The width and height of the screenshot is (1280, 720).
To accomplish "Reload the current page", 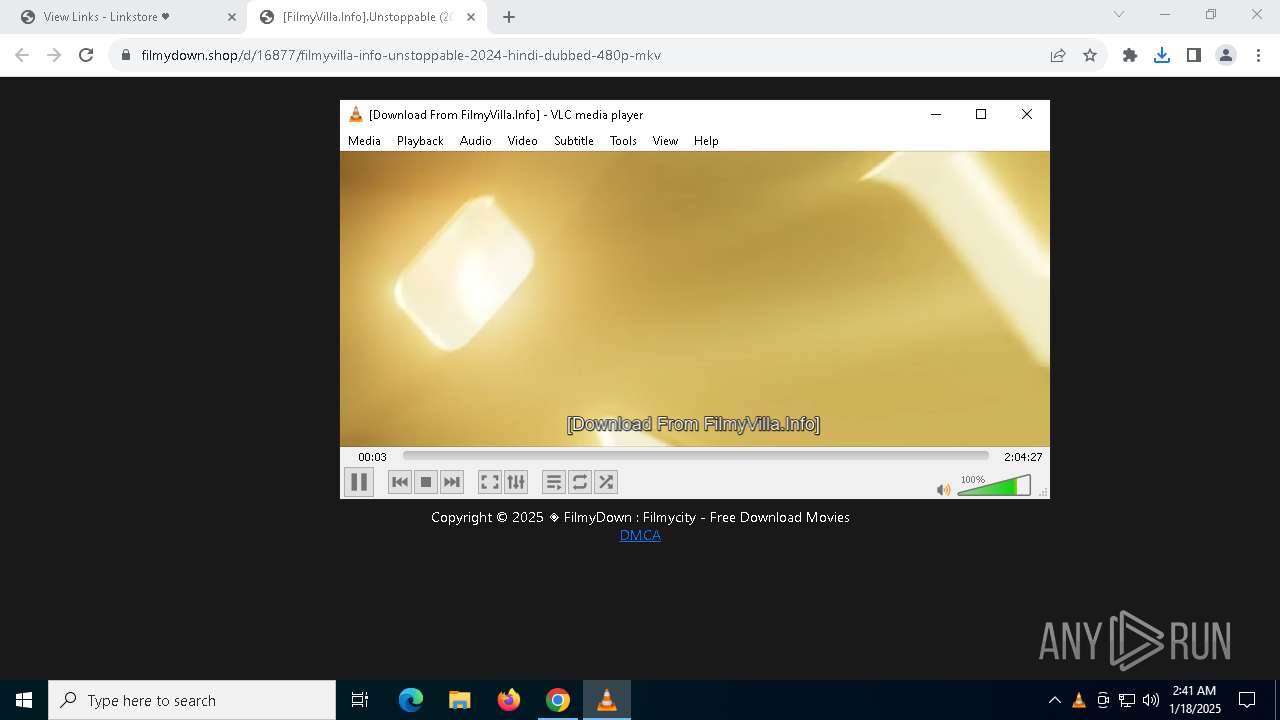I will coord(86,55).
